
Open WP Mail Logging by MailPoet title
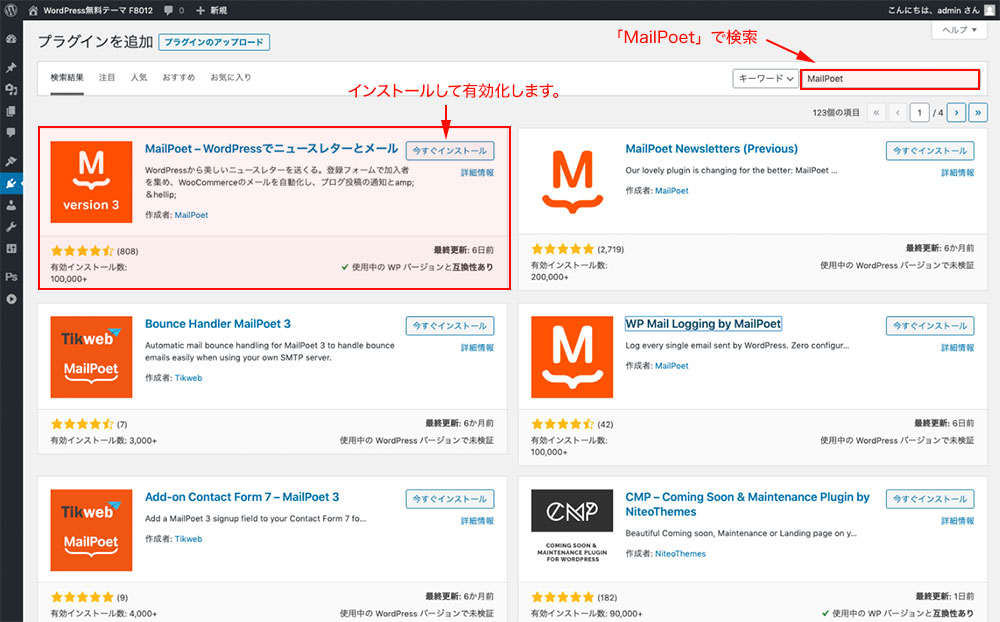(703, 323)
